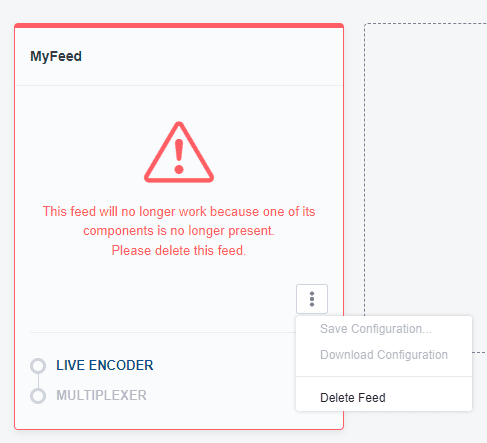This screenshot has width=487, height=443.
Task: Select the Live Encoder circle node
Action: pos(38,366)
